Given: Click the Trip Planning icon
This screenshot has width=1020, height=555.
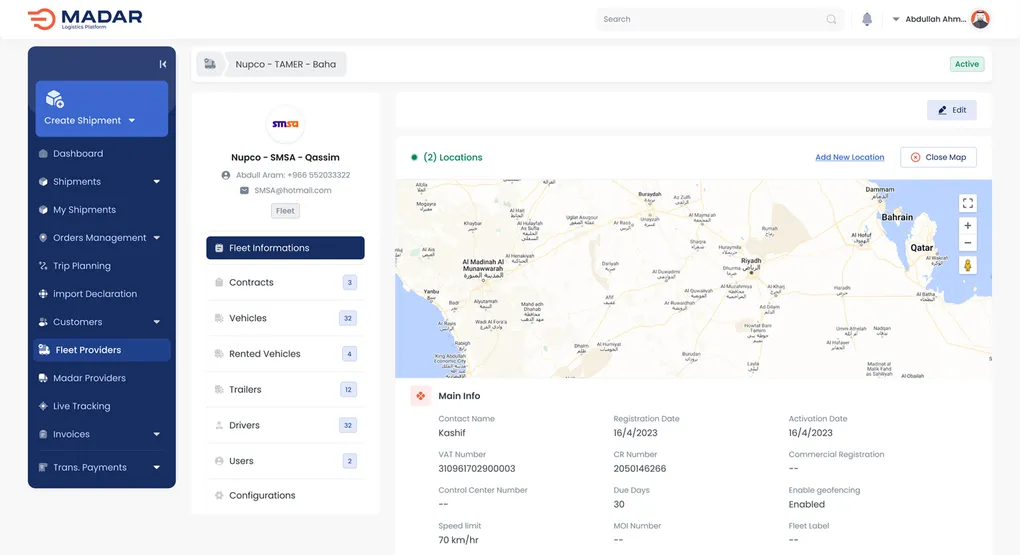Looking at the screenshot, I should tap(43, 265).
